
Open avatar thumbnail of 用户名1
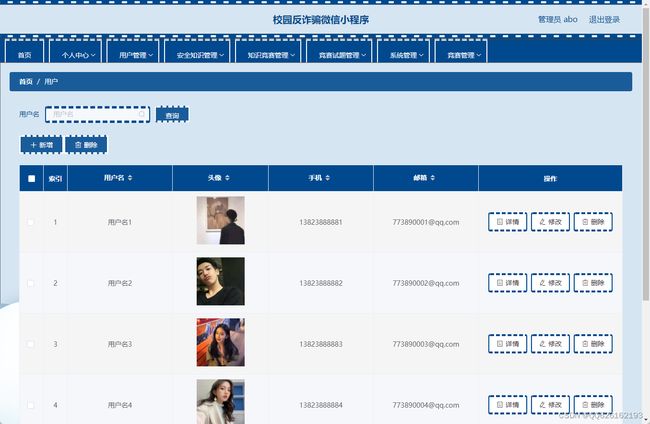[x=221, y=220]
